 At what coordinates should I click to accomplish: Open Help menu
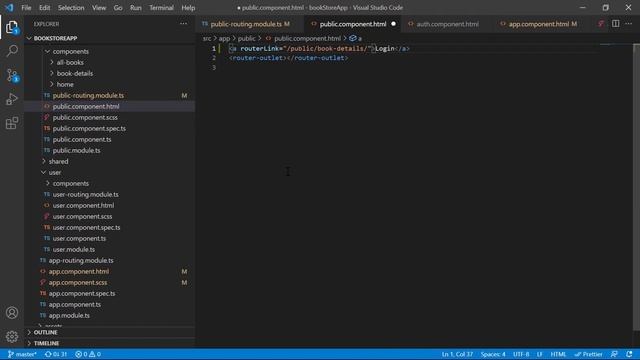click(188, 8)
